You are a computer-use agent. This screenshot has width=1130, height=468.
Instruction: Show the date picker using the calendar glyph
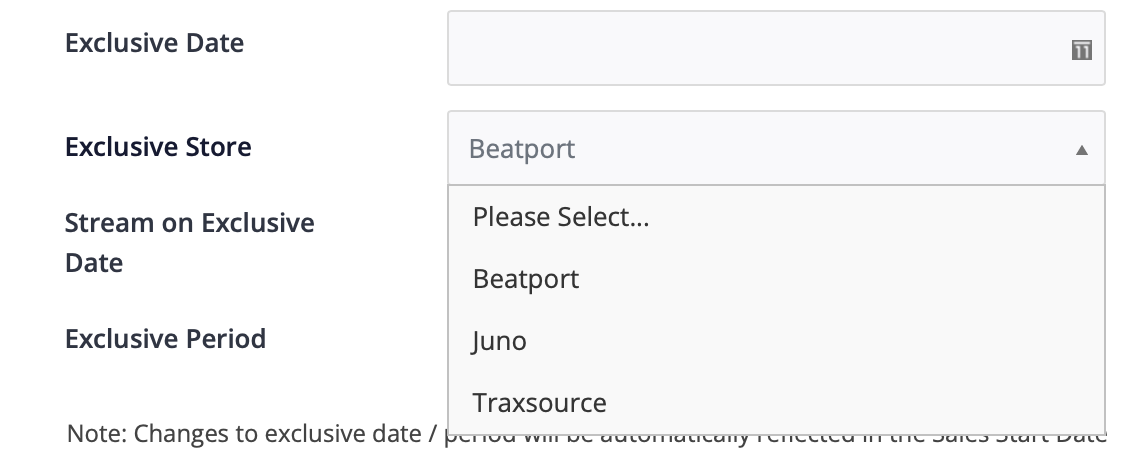pyautogui.click(x=1081, y=50)
